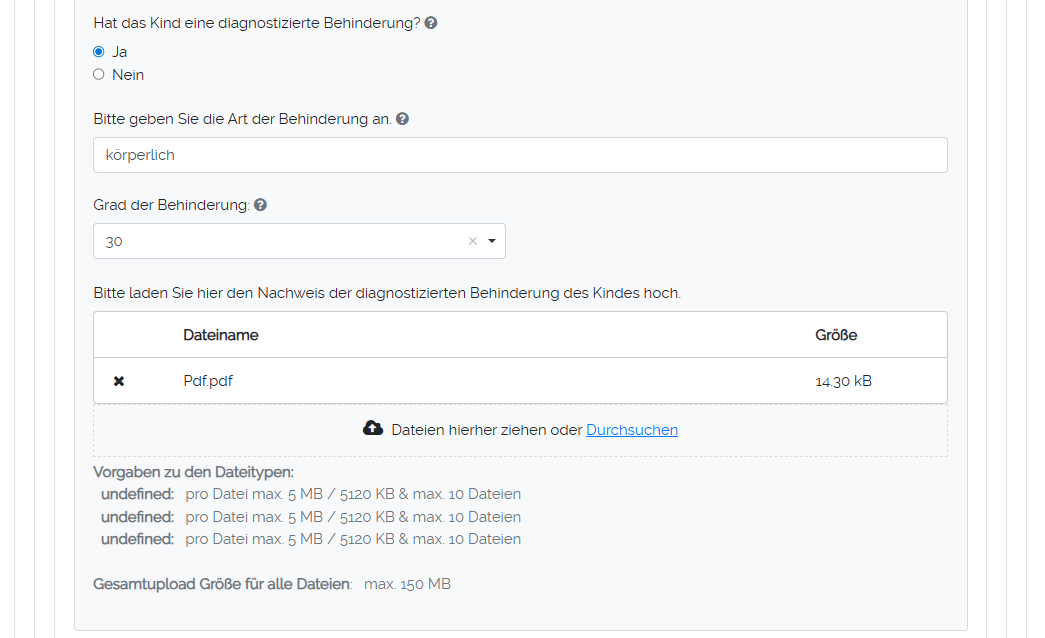Remove the uploaded Pdf.pdf file
This screenshot has height=638, width=1045.
(x=119, y=381)
